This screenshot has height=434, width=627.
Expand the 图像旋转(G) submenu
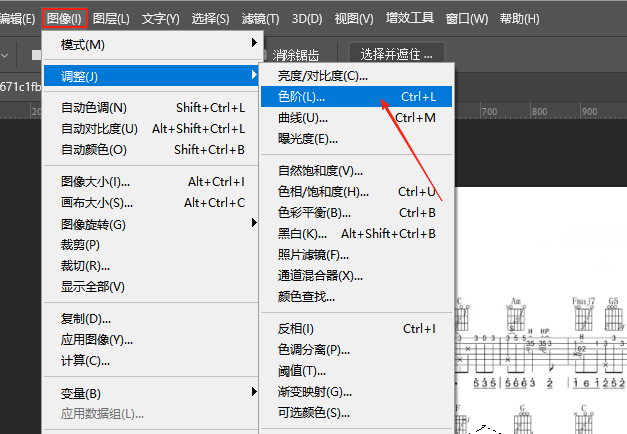[x=152, y=224]
